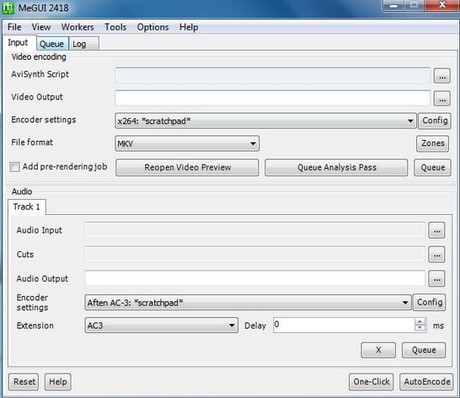Click the AviSynth Script input field

click(x=273, y=75)
